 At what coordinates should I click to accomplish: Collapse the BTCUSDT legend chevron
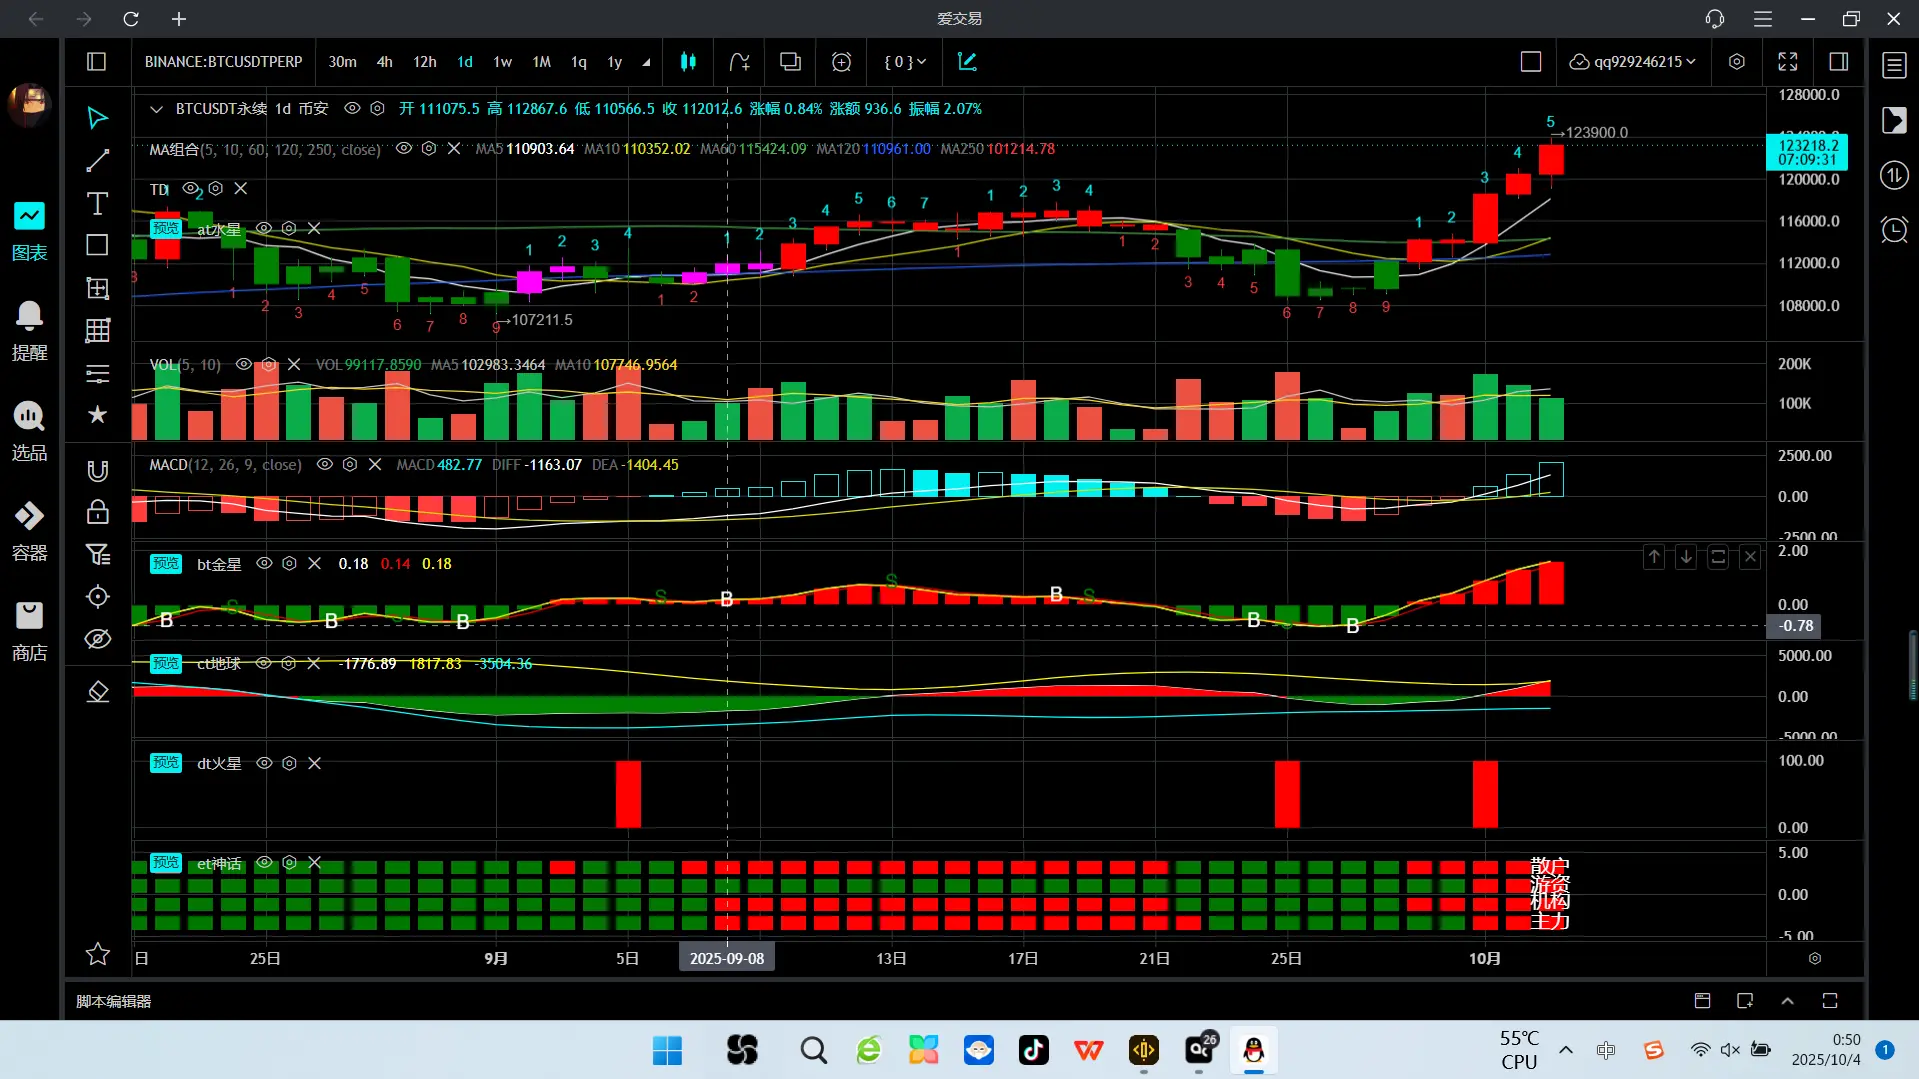(156, 109)
